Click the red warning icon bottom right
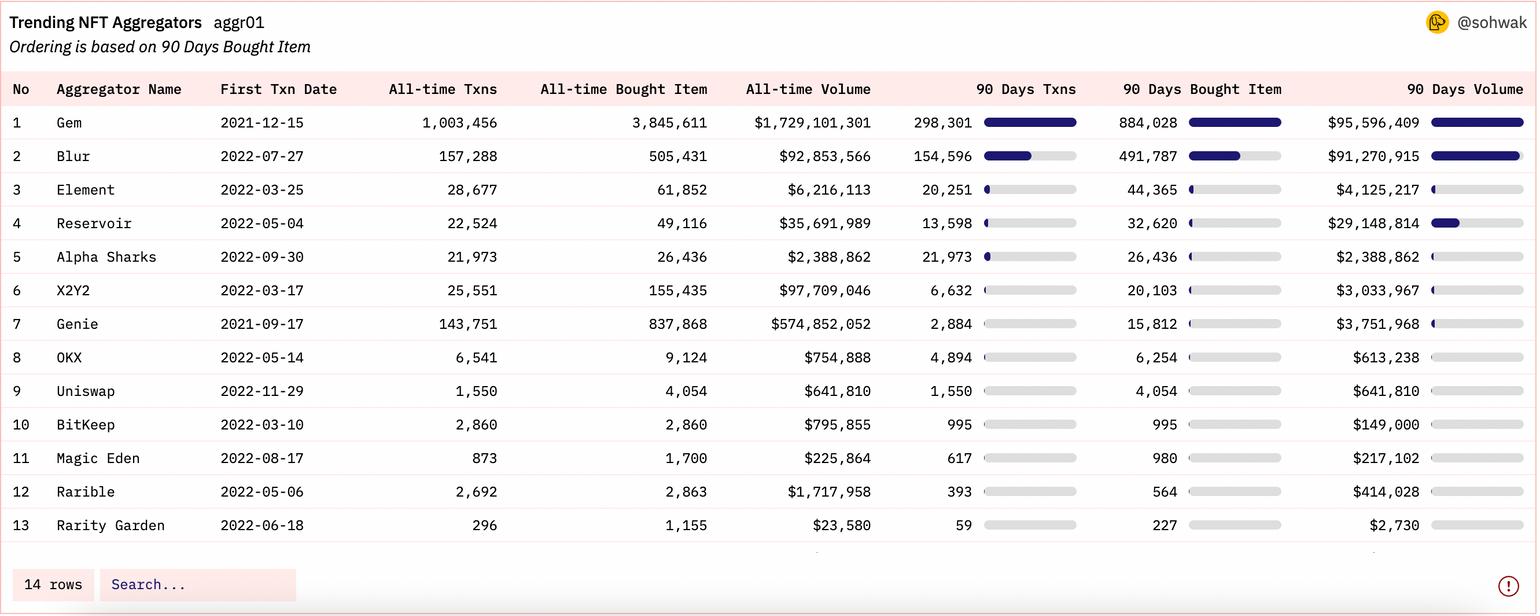 tap(1508, 586)
